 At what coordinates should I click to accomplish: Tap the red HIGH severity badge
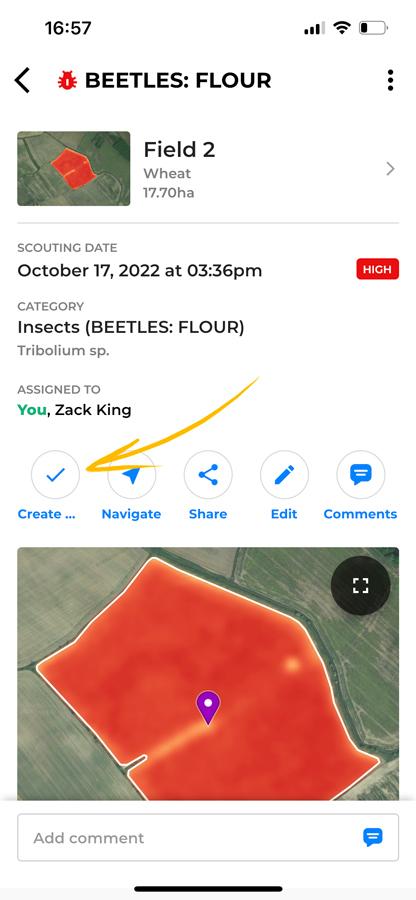point(378,269)
